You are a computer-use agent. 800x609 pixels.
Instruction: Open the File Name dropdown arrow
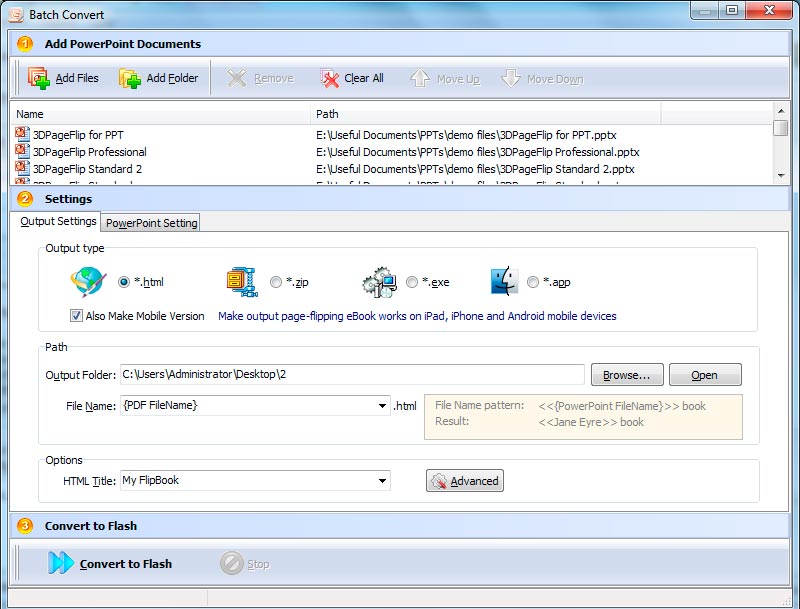click(382, 406)
